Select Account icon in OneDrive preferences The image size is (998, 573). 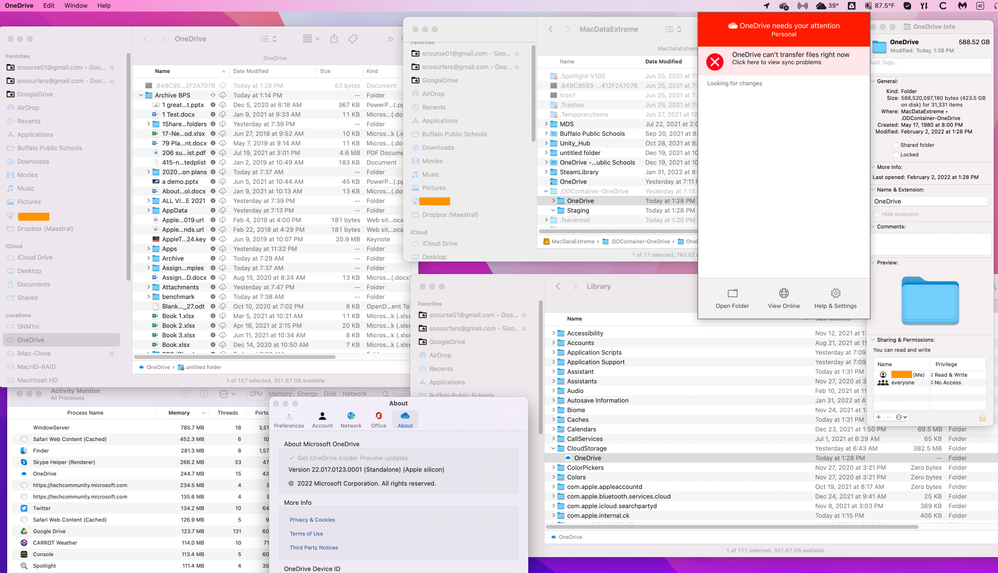click(322, 416)
